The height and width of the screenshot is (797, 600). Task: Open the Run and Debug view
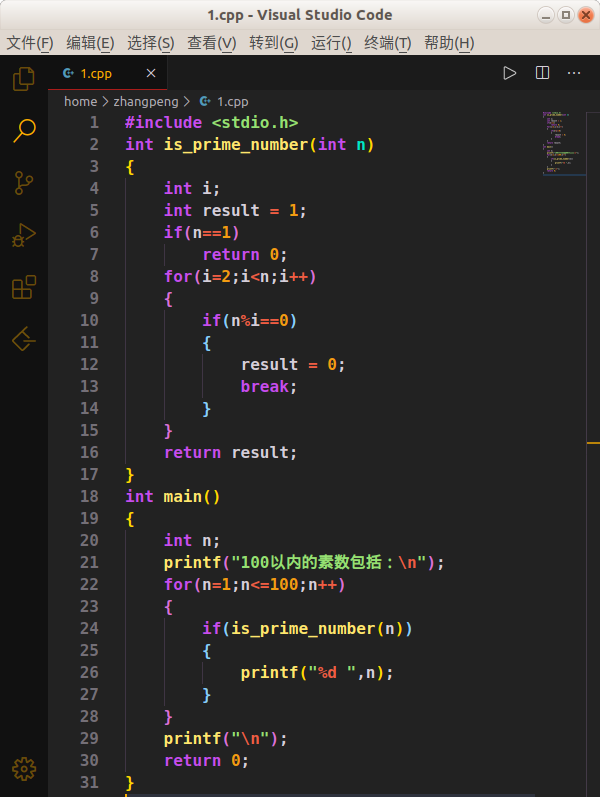[24, 236]
